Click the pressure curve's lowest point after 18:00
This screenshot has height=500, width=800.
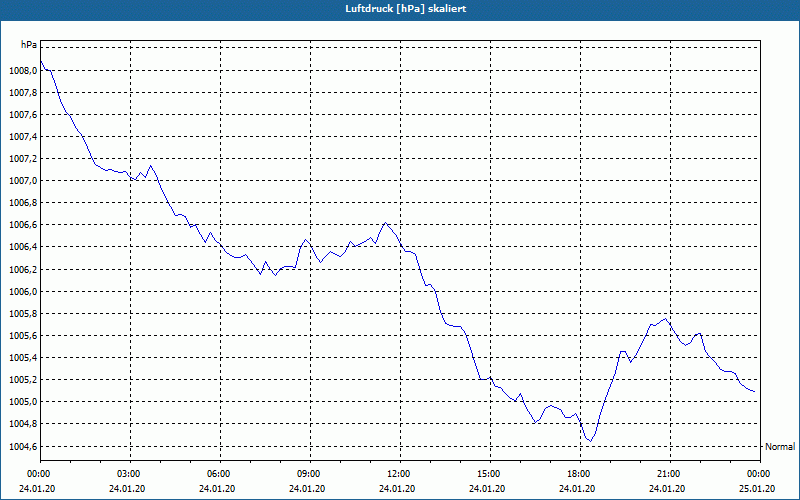pos(590,441)
